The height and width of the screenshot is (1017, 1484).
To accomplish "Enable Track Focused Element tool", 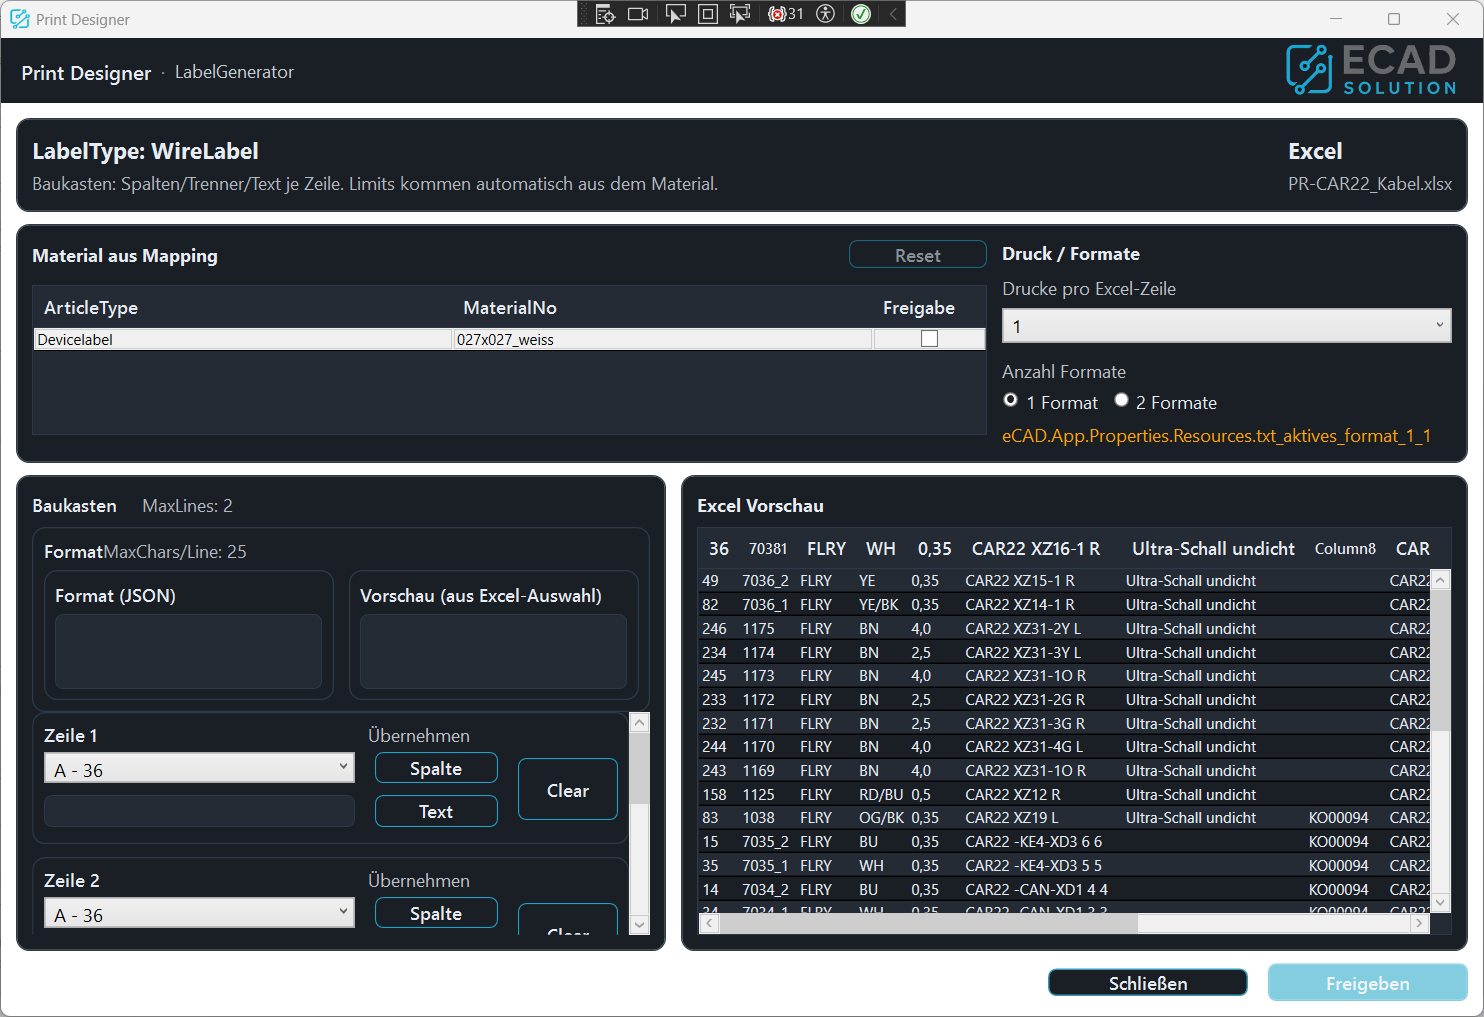I will pyautogui.click(x=740, y=14).
